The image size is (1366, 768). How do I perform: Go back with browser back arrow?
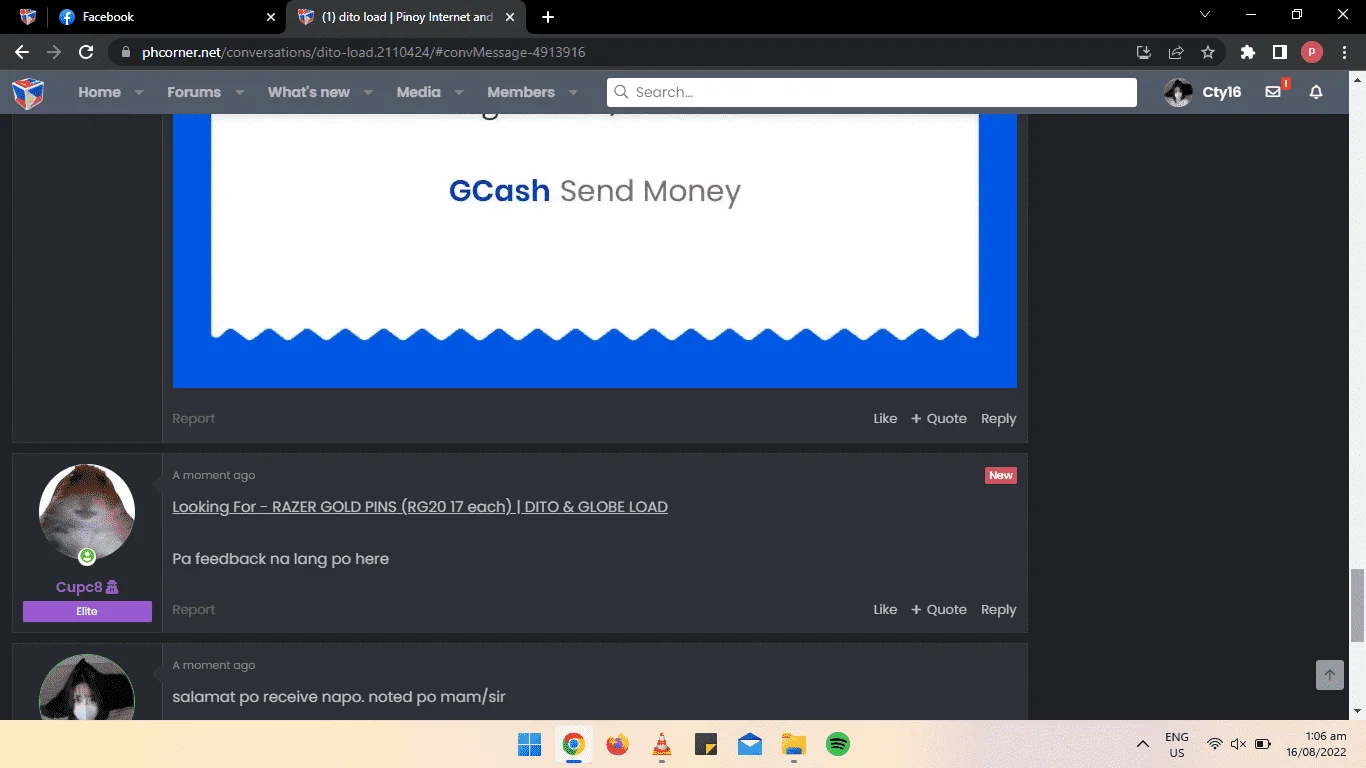coord(22,52)
